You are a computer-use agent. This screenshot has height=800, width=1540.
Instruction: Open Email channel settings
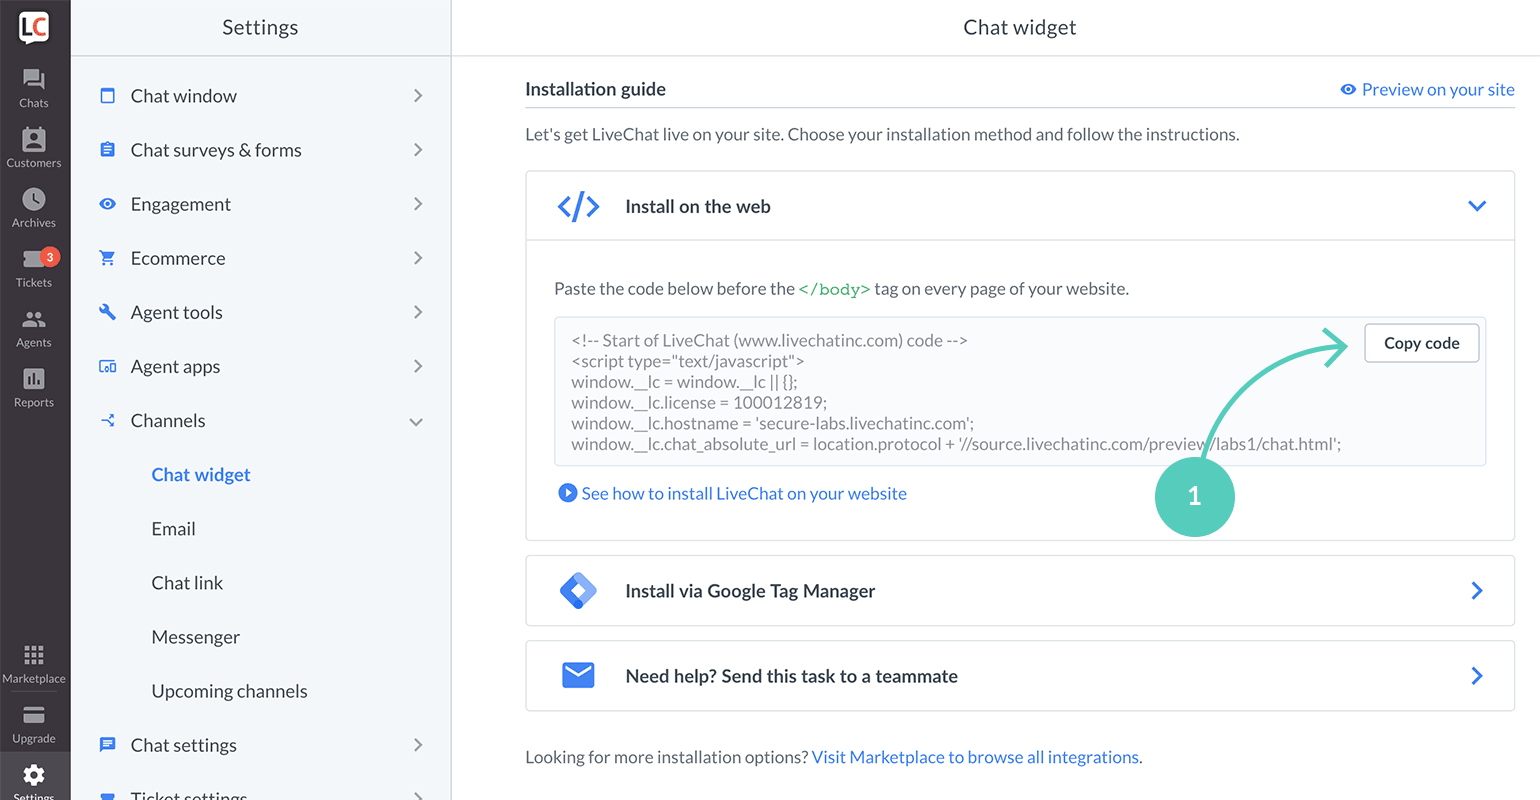point(173,529)
